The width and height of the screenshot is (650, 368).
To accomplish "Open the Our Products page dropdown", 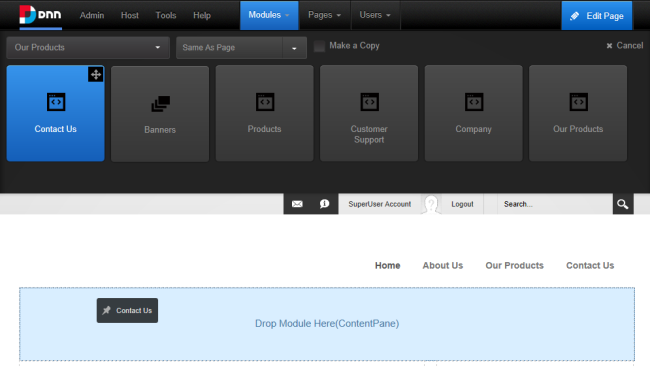I will pos(88,47).
